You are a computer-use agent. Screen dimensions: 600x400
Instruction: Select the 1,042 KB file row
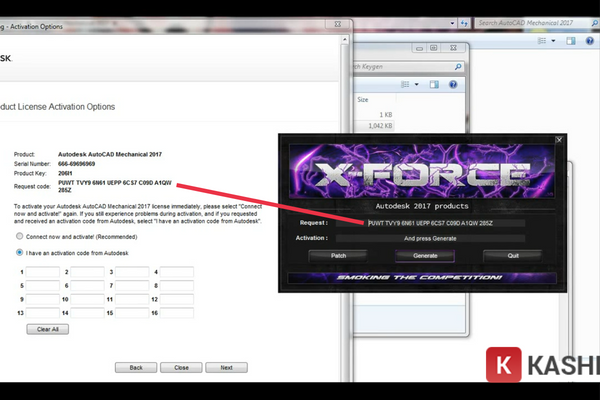click(x=375, y=126)
